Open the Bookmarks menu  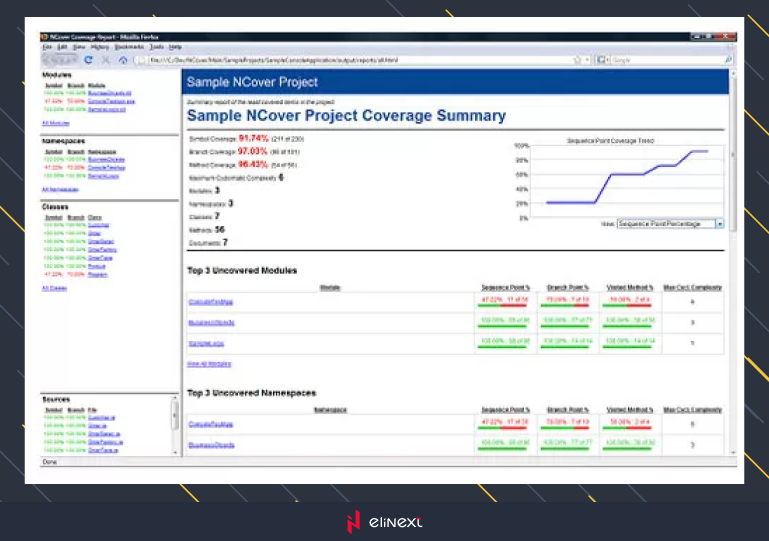point(130,47)
